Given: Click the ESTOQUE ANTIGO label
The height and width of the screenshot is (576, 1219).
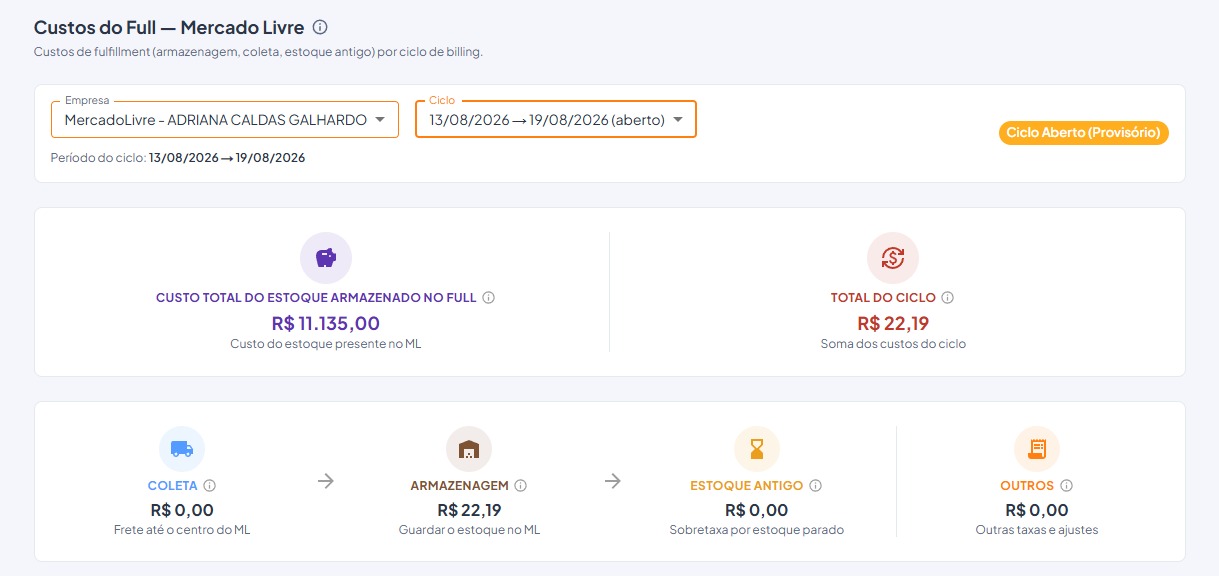Looking at the screenshot, I should (747, 486).
